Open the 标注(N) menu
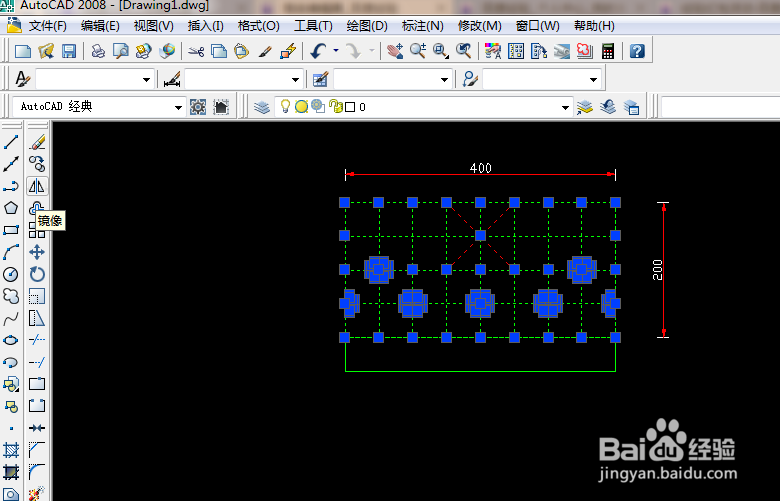This screenshot has width=780, height=501. point(423,26)
